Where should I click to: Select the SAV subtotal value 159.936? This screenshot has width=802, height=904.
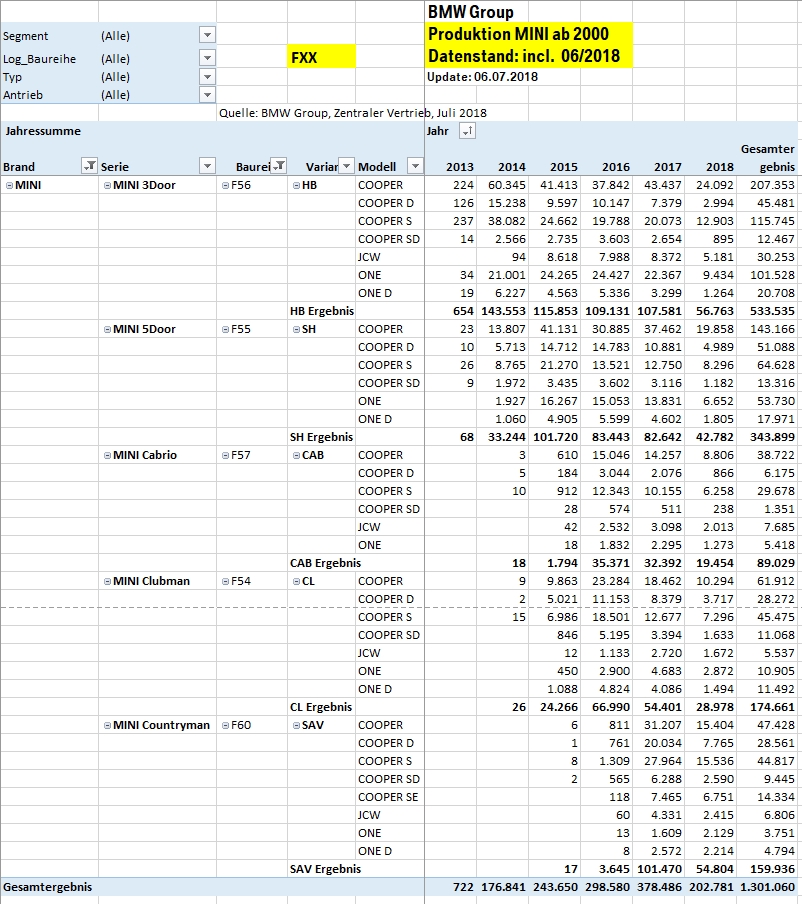772,869
